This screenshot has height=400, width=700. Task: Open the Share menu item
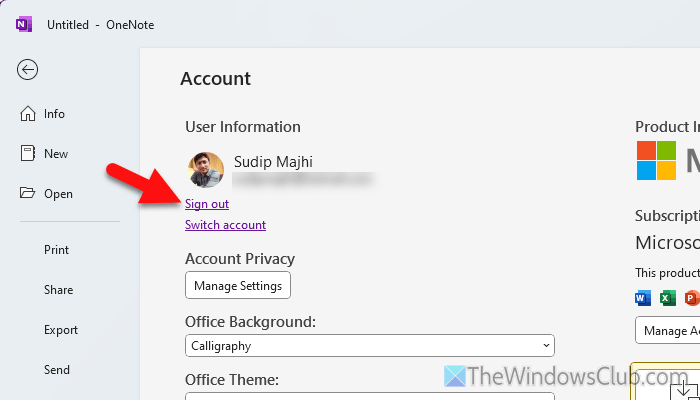pyautogui.click(x=58, y=290)
